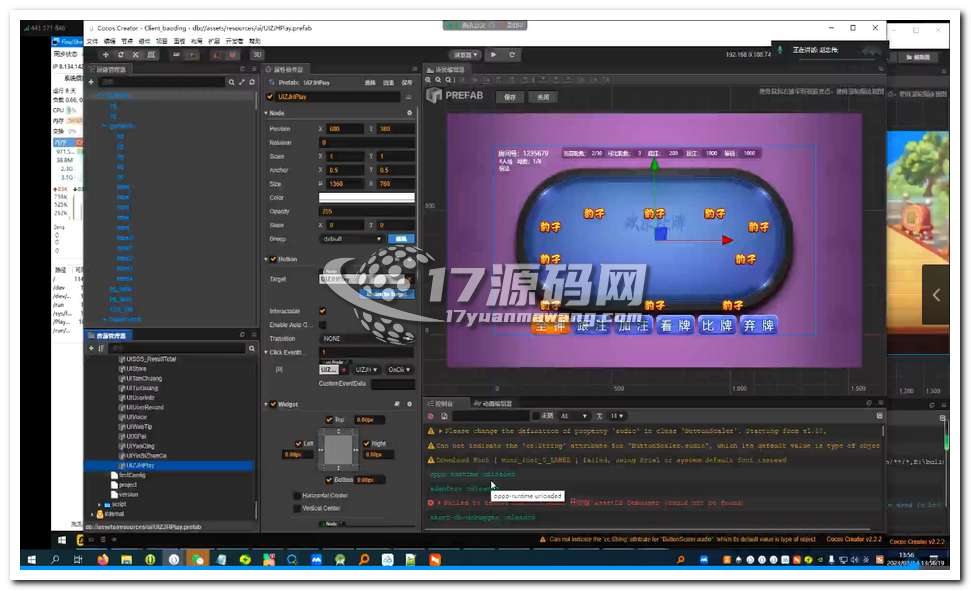Toggle the UIZJHPlay node active checkbox
971x591 pixels.
(270, 97)
